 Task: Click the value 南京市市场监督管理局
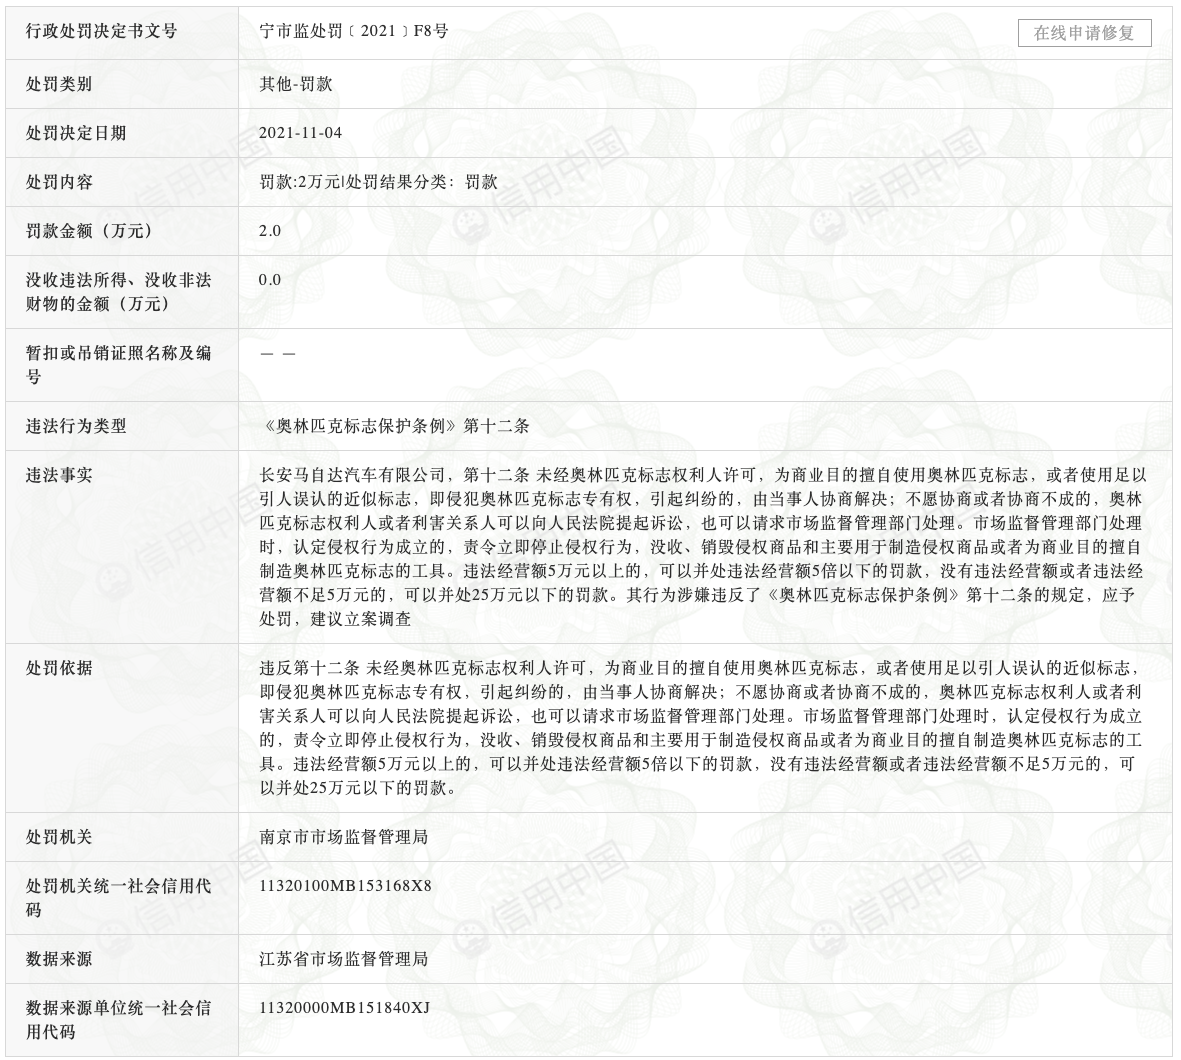pyautogui.click(x=343, y=836)
